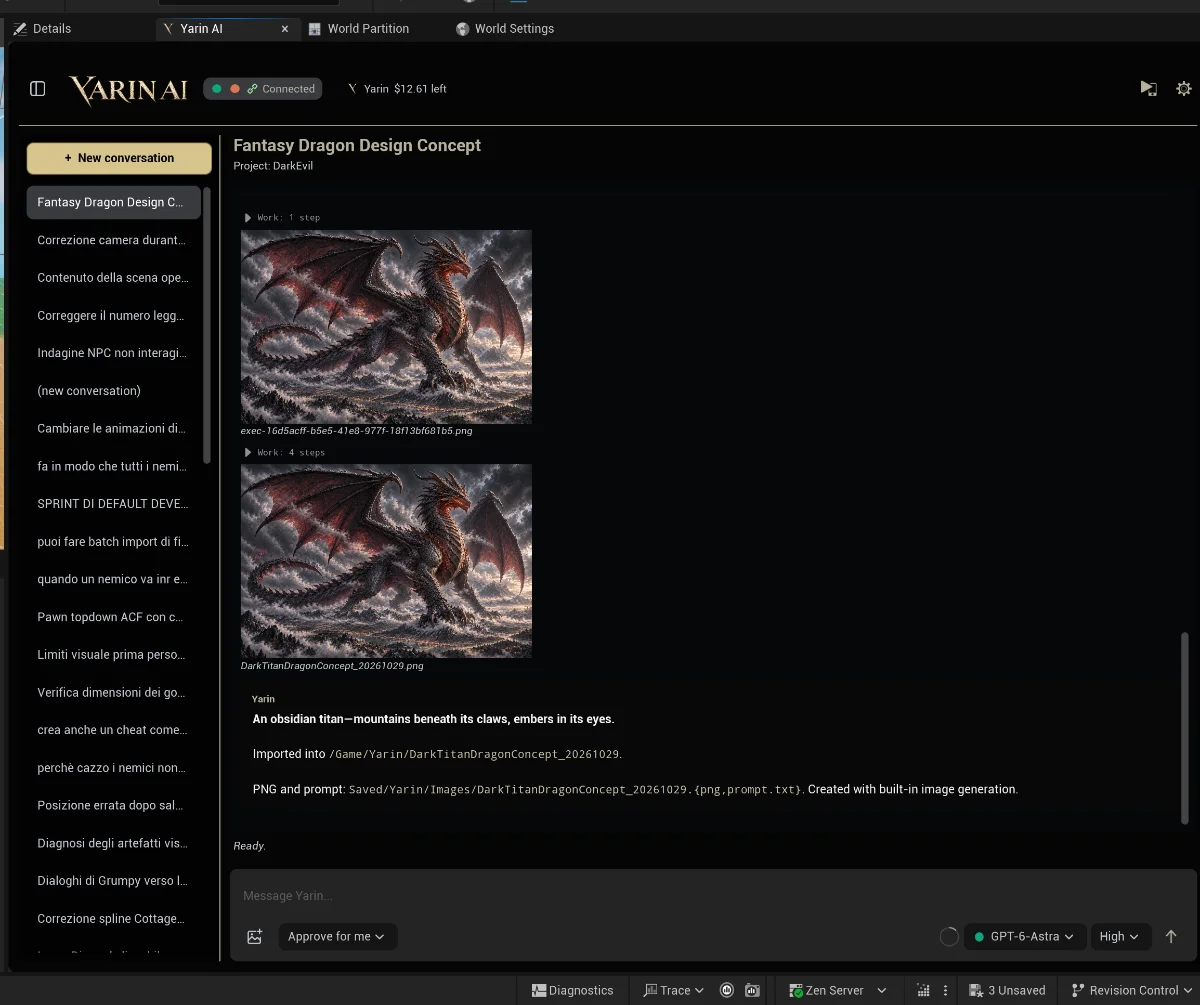Click the exec-16d5acff png filename caption
This screenshot has width=1200, height=1005.
(x=357, y=431)
